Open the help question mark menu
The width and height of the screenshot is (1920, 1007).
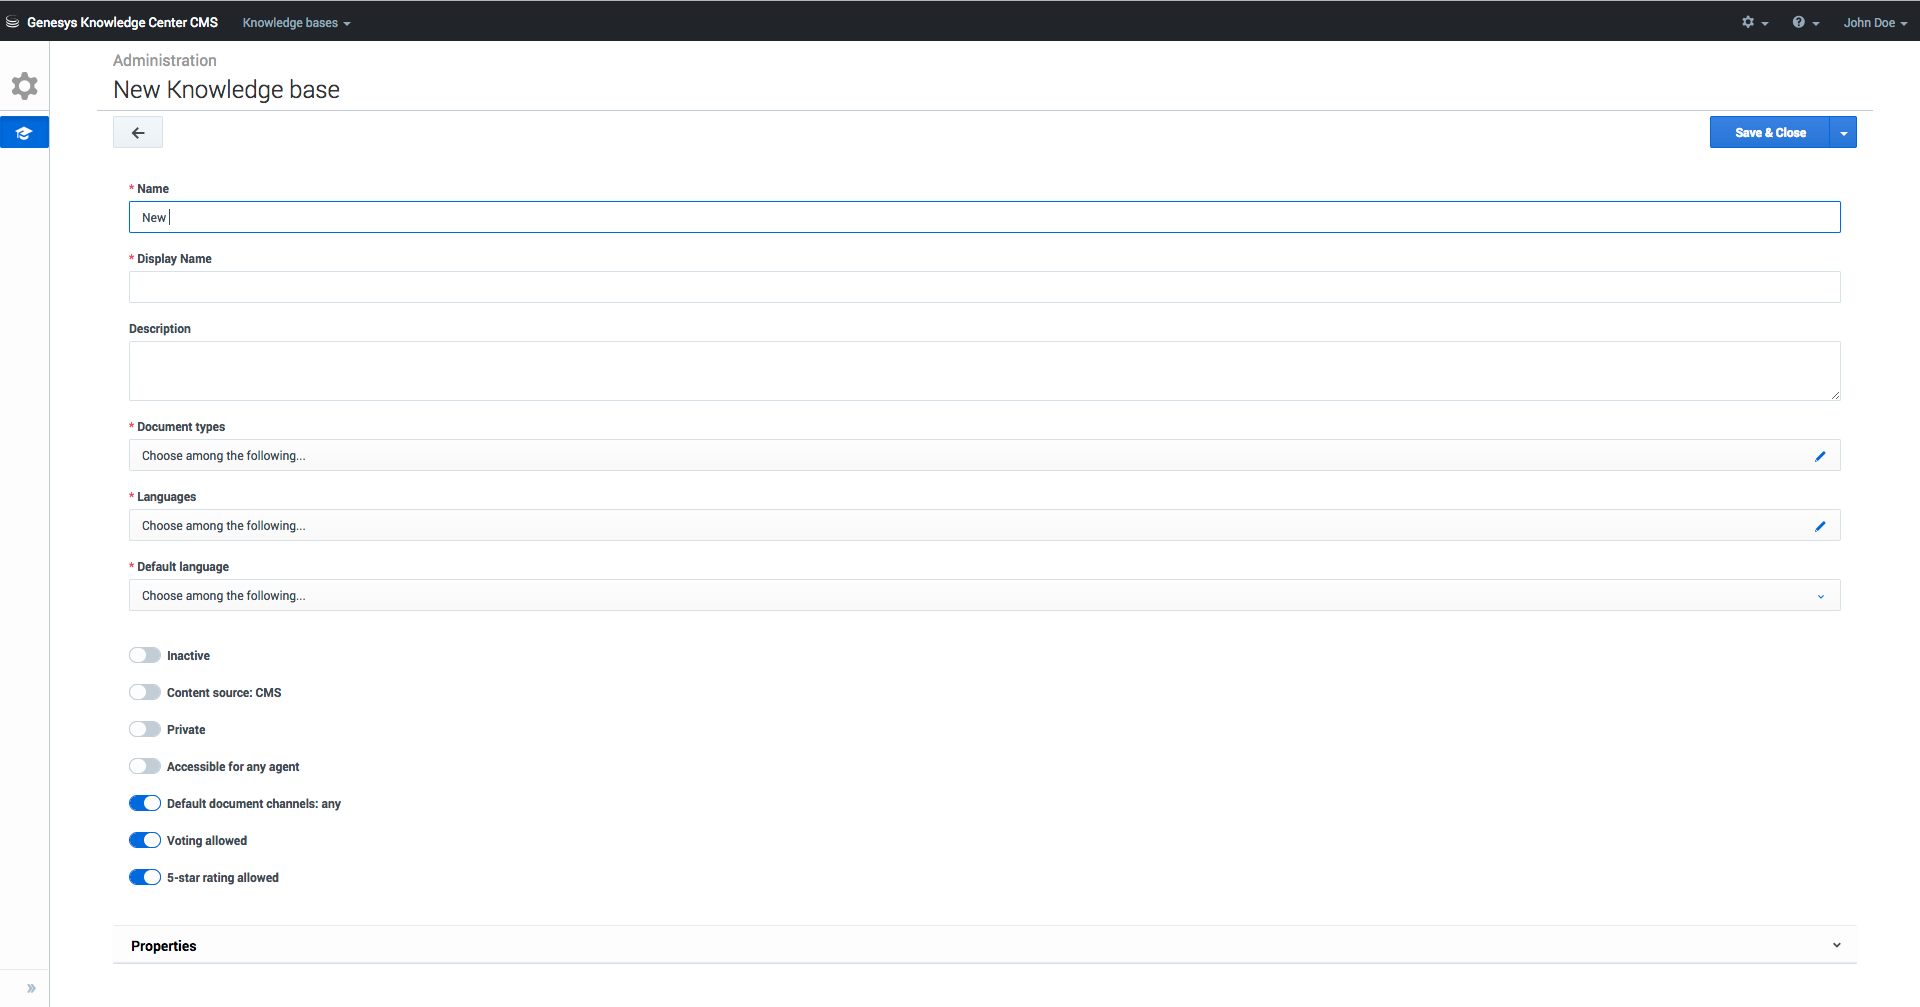(1805, 22)
